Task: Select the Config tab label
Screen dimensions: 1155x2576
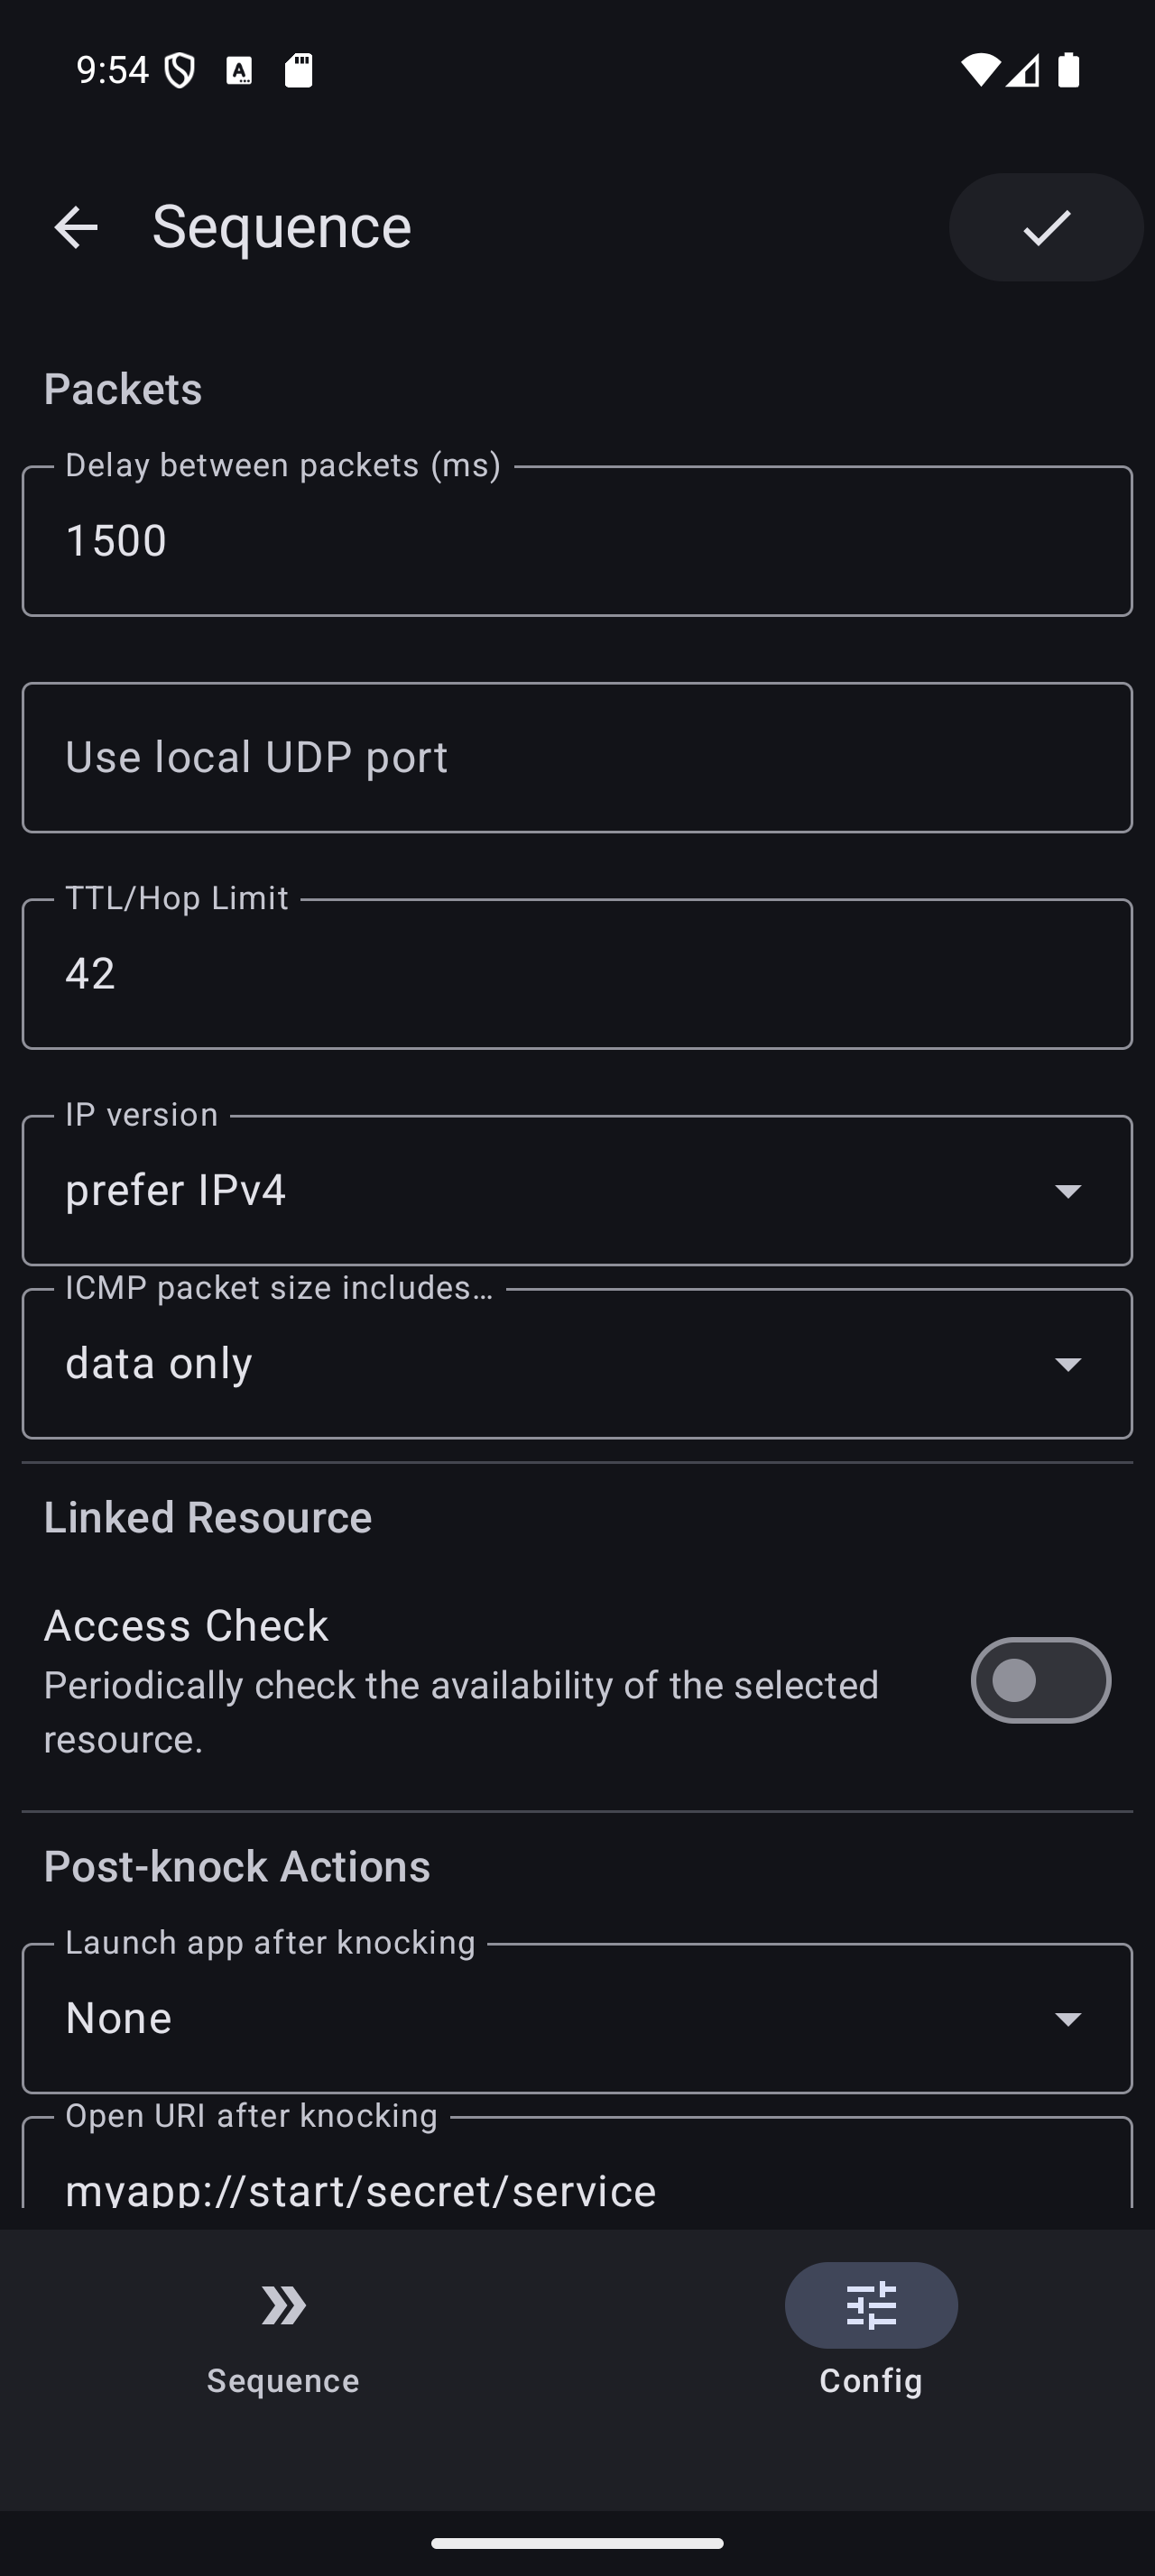Action: (870, 2380)
